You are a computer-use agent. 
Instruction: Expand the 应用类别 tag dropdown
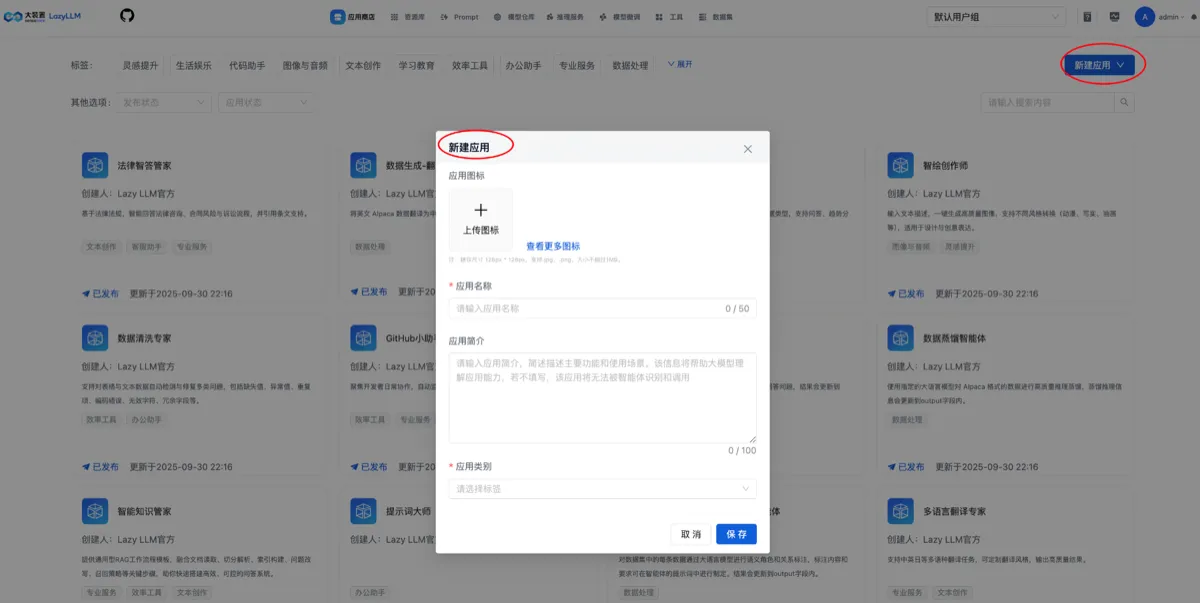(x=602, y=489)
